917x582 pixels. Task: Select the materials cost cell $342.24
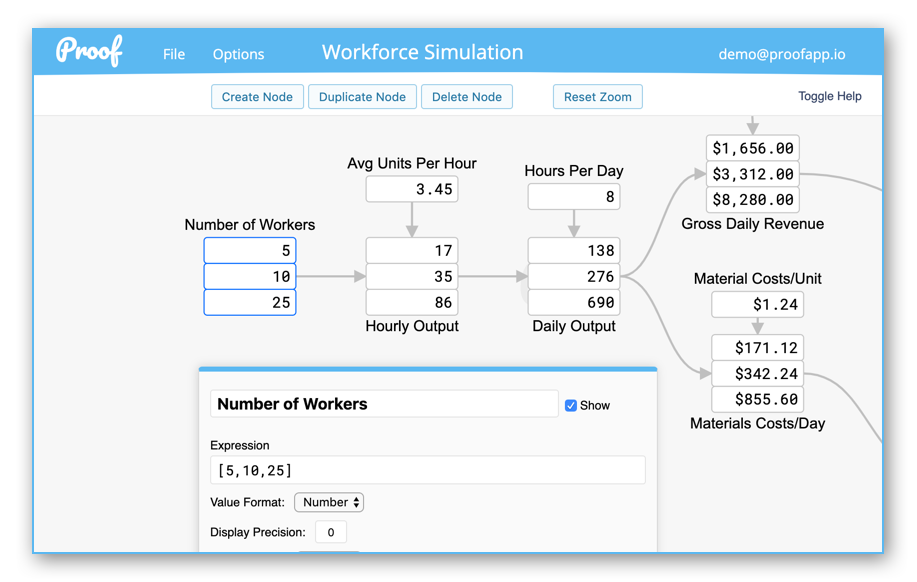click(x=757, y=373)
